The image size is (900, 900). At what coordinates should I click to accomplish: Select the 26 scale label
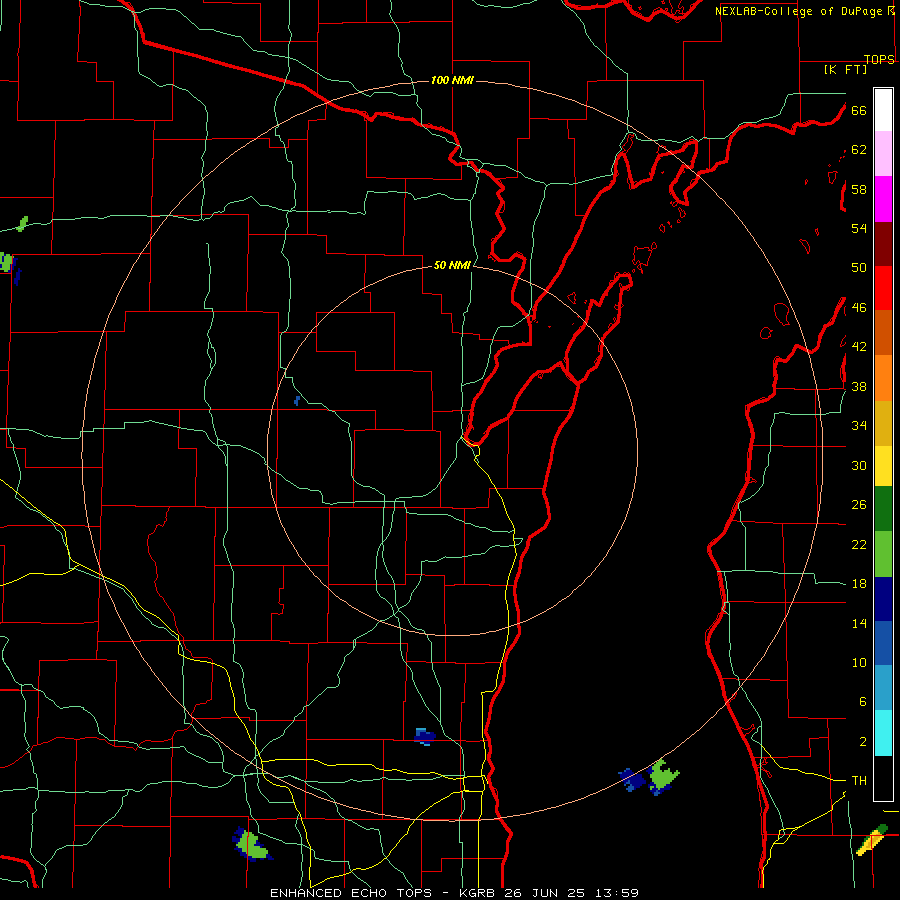click(859, 505)
